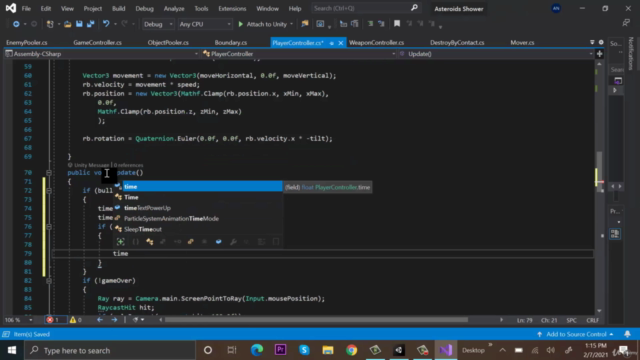
Task: Click the green Start play arrow
Action: coord(240,24)
